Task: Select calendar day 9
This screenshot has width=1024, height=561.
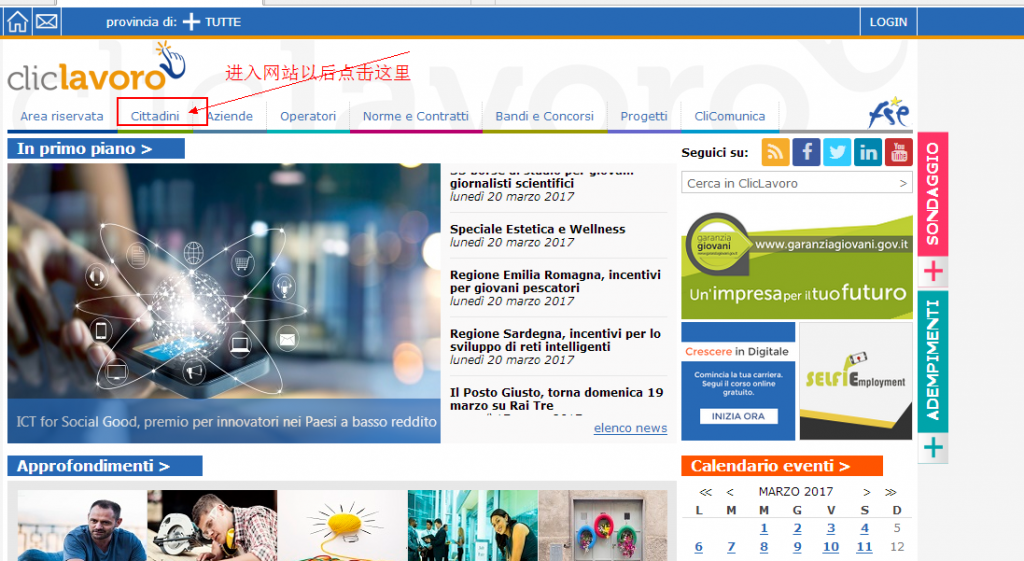Action: tap(797, 547)
